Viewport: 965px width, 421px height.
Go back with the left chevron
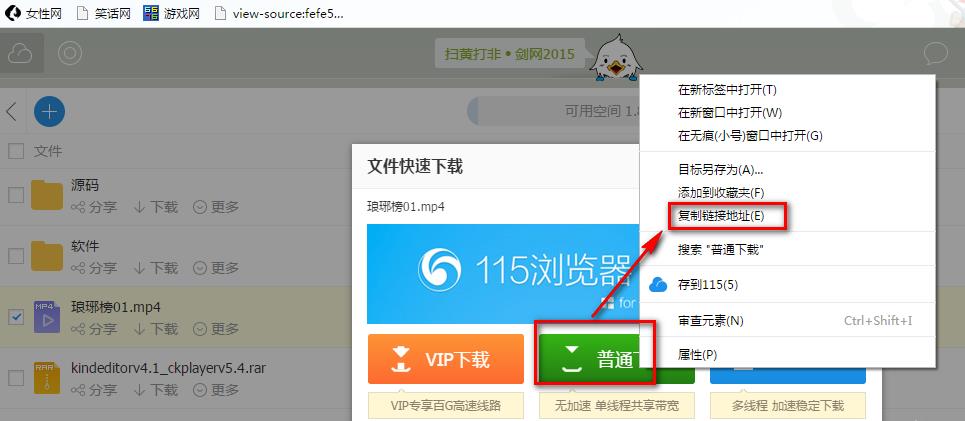[x=11, y=112]
